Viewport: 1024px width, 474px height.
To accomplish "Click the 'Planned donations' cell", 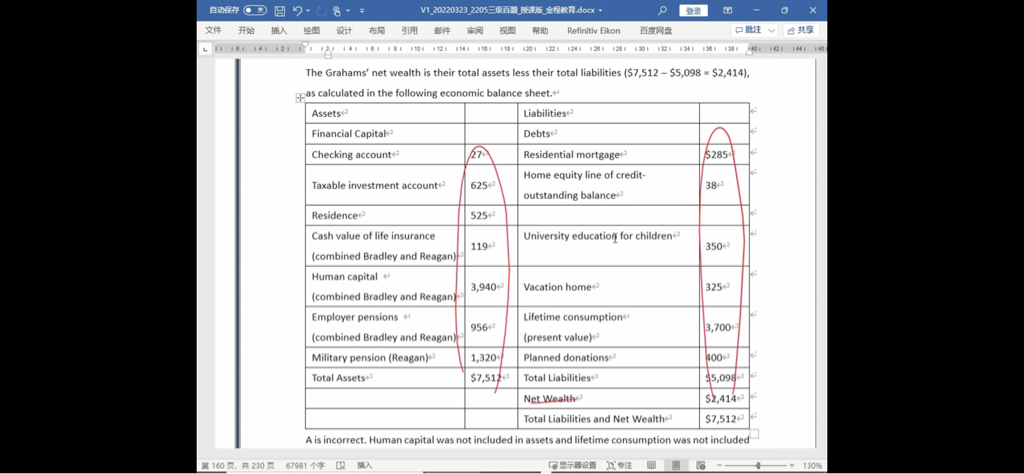I will point(608,357).
